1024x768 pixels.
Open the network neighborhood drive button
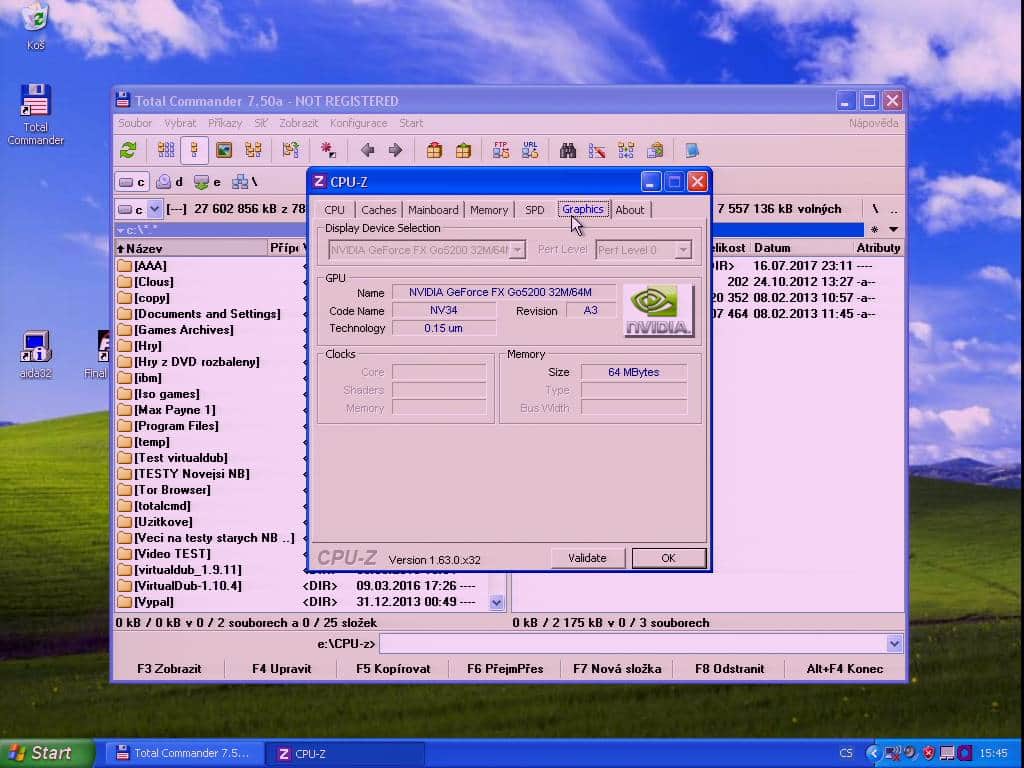pyautogui.click(x=245, y=182)
